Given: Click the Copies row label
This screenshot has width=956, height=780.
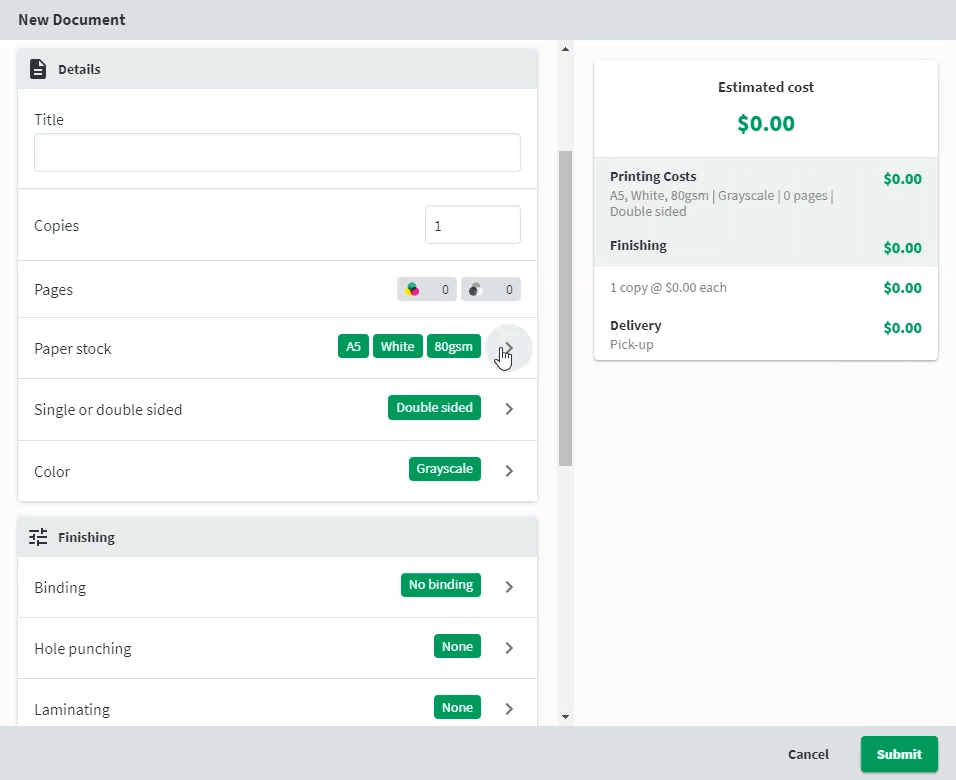Looking at the screenshot, I should 57,225.
